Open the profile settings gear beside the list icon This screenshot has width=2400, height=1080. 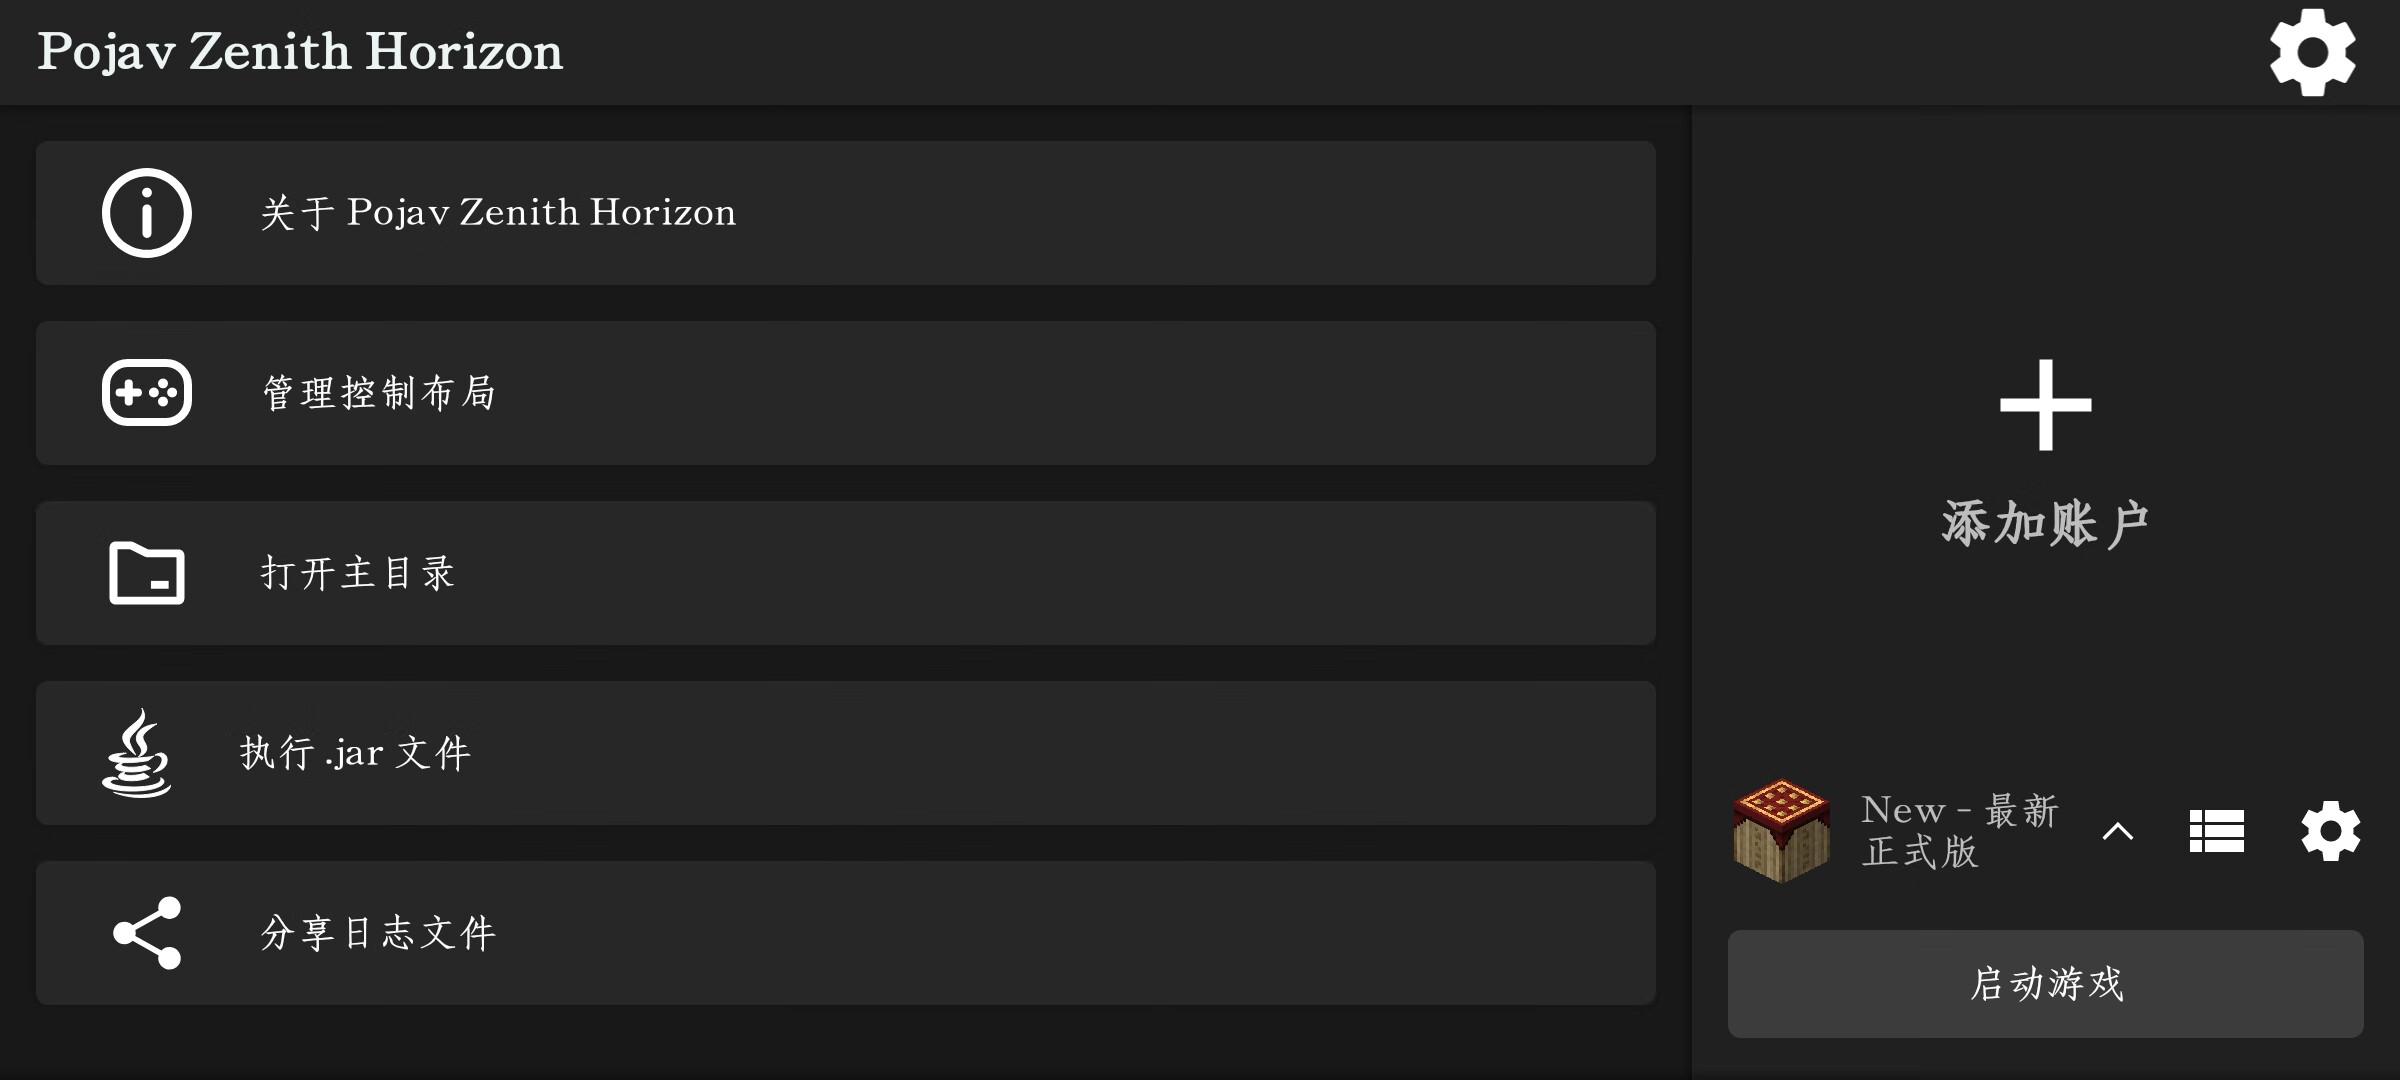2330,831
